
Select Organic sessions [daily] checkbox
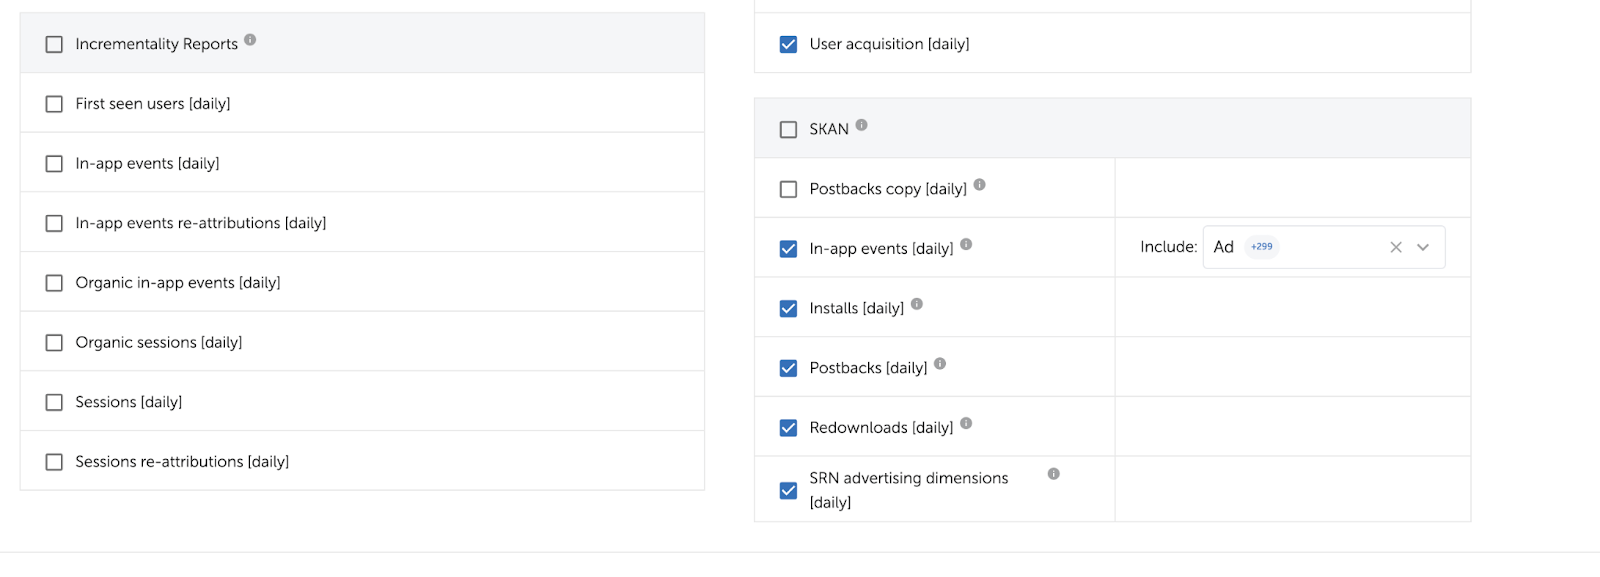54,343
